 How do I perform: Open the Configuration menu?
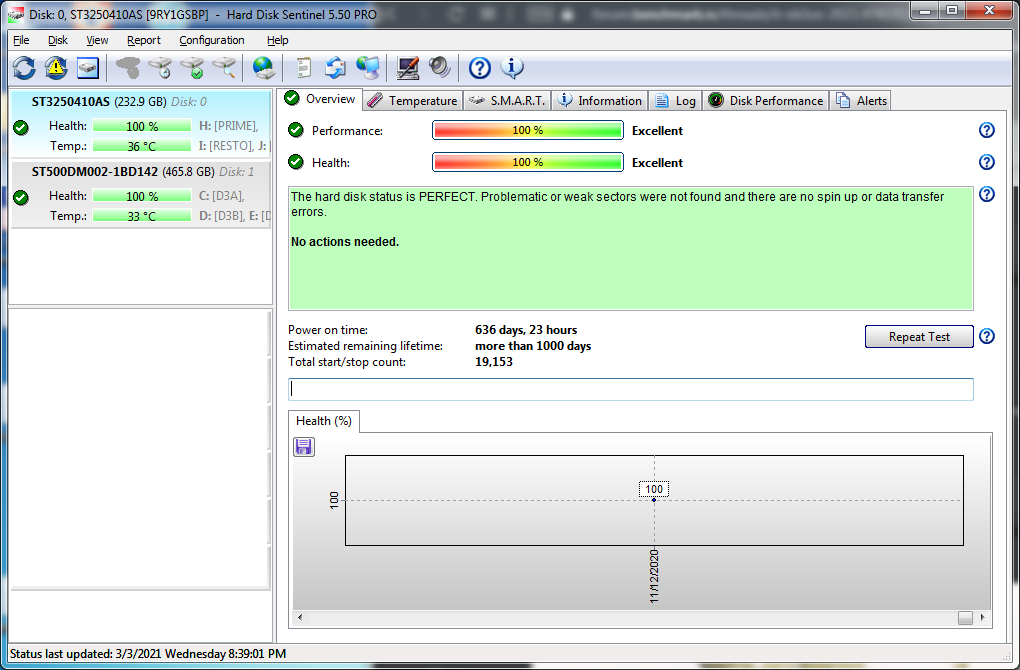point(211,40)
